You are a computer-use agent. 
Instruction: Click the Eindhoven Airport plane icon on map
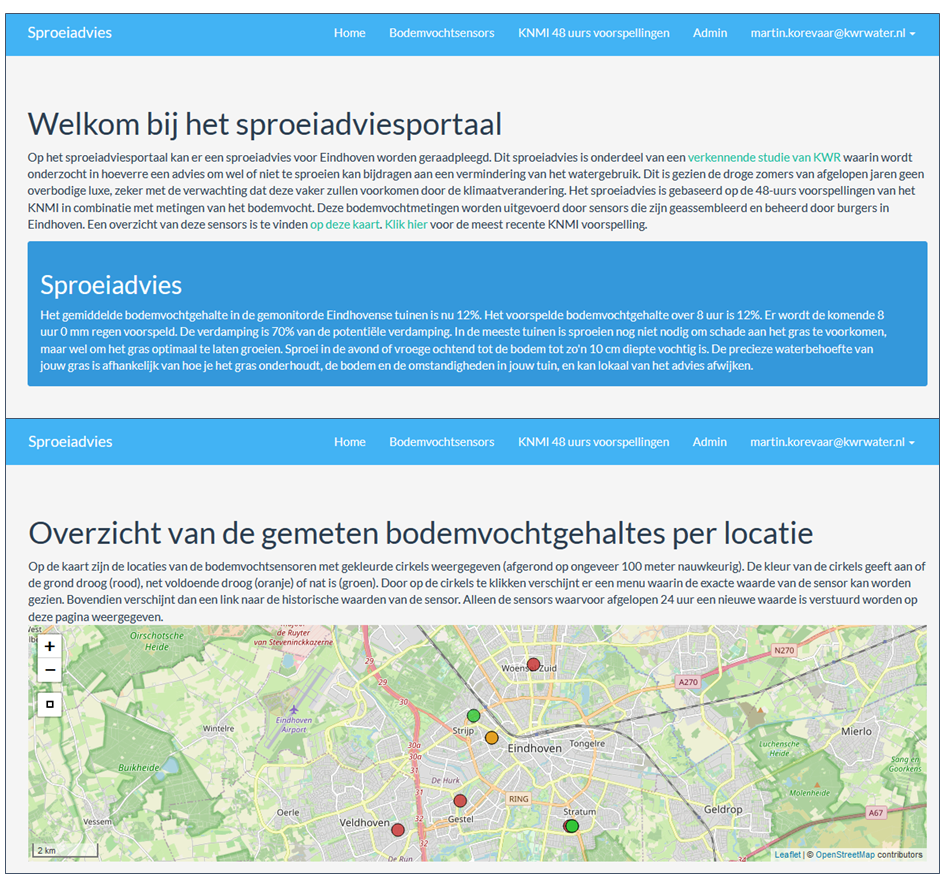click(293, 710)
